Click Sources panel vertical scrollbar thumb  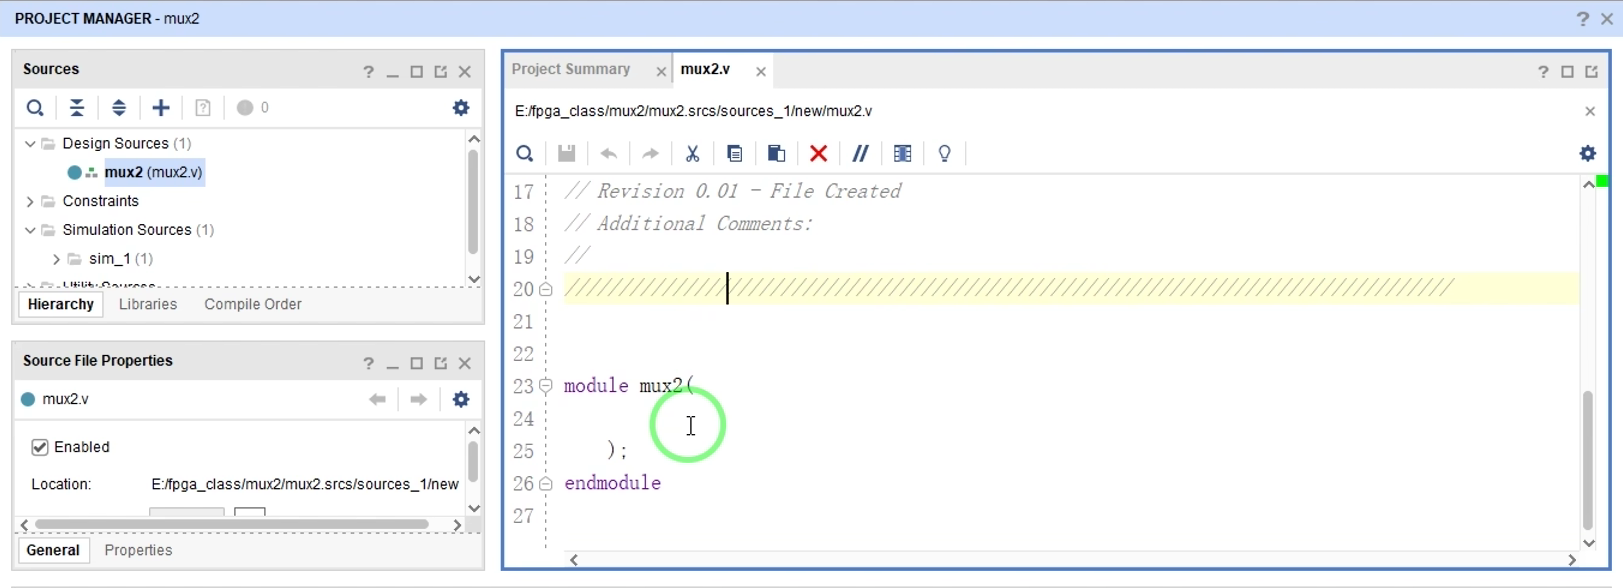pyautogui.click(x=473, y=203)
